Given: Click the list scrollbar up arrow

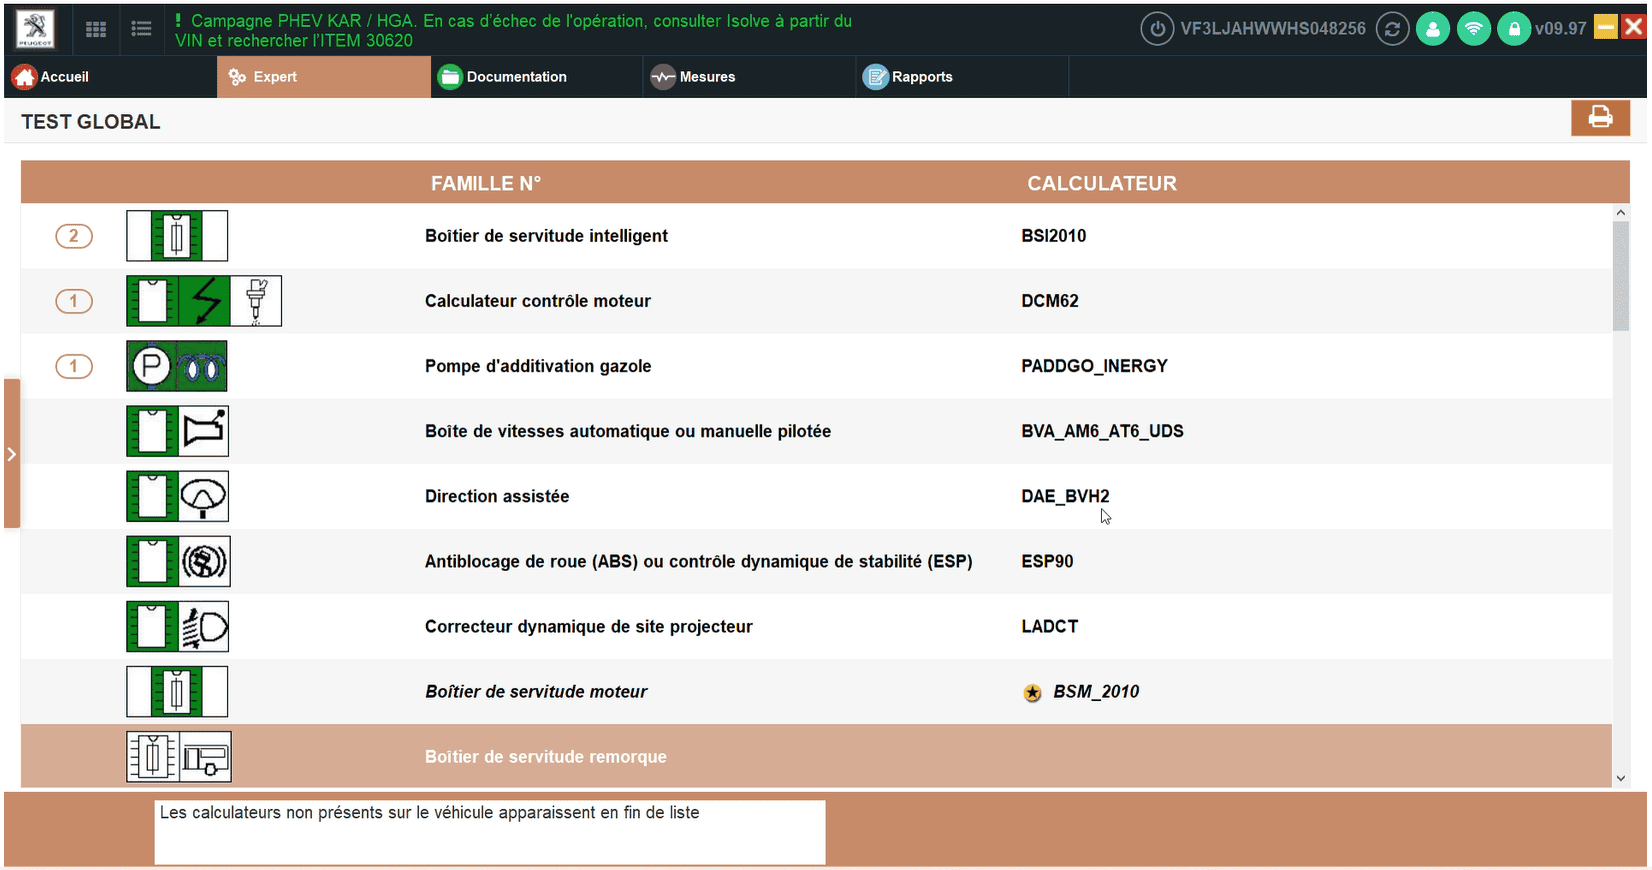Looking at the screenshot, I should 1621,212.
